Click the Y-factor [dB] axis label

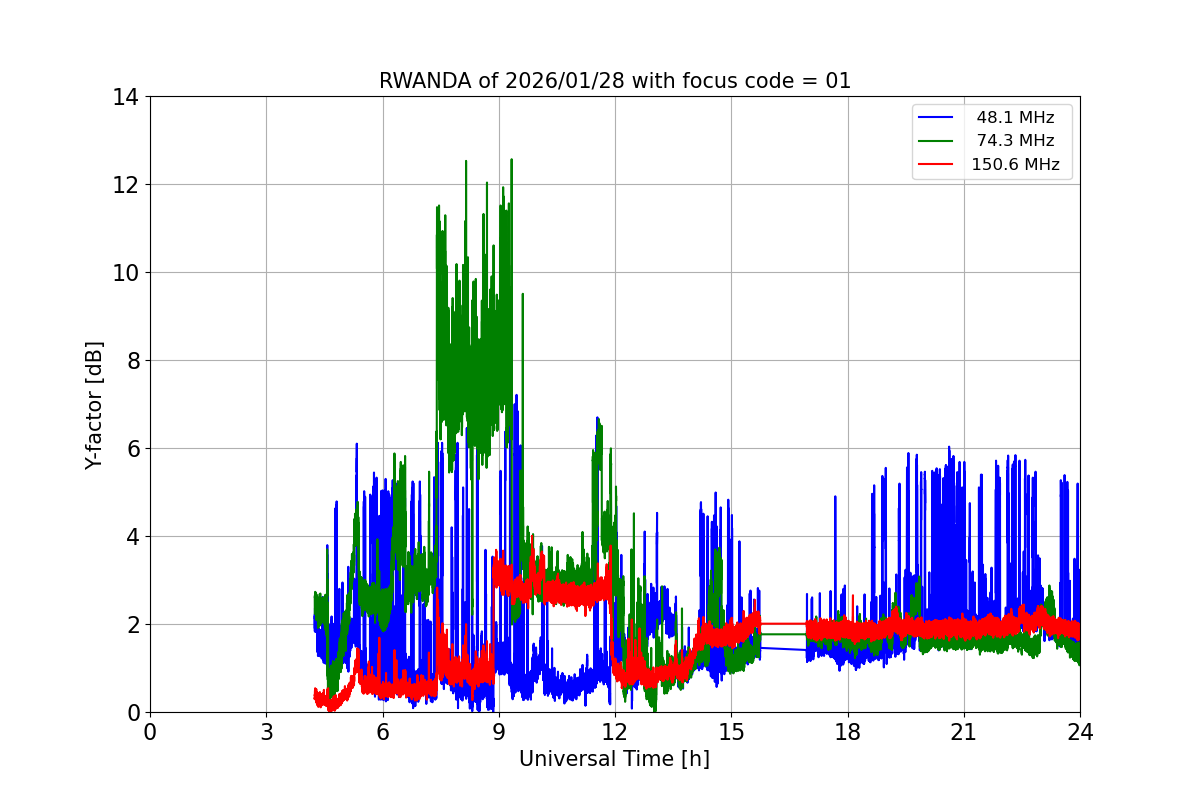point(94,405)
